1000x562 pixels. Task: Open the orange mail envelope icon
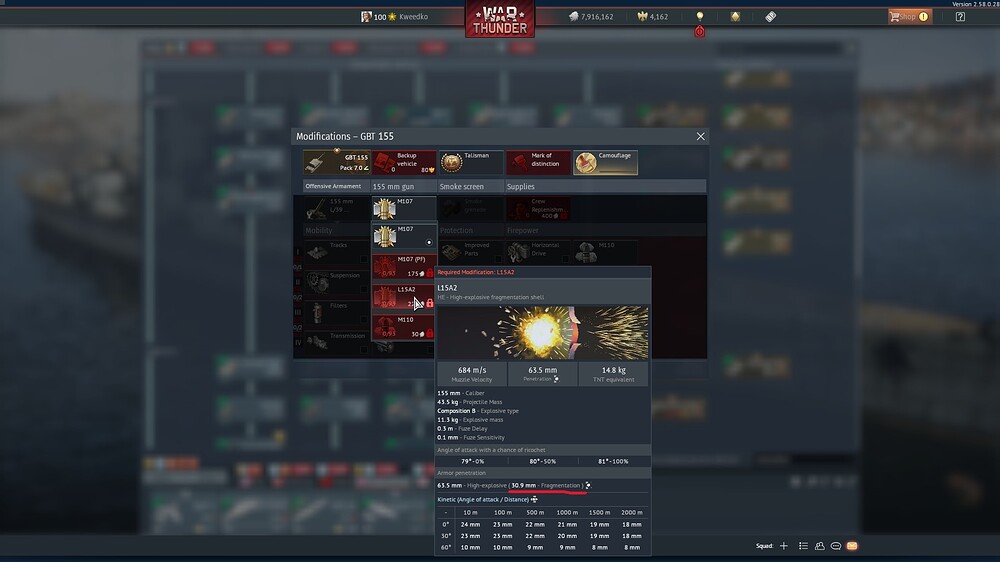click(x=852, y=546)
